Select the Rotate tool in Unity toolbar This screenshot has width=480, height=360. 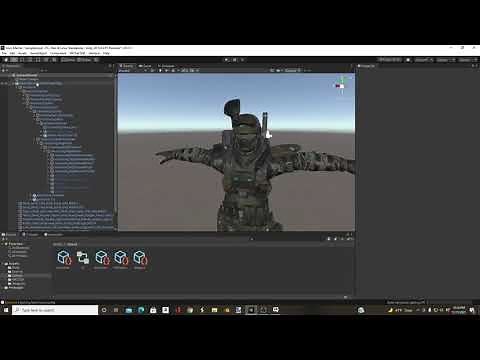[x=22, y=60]
